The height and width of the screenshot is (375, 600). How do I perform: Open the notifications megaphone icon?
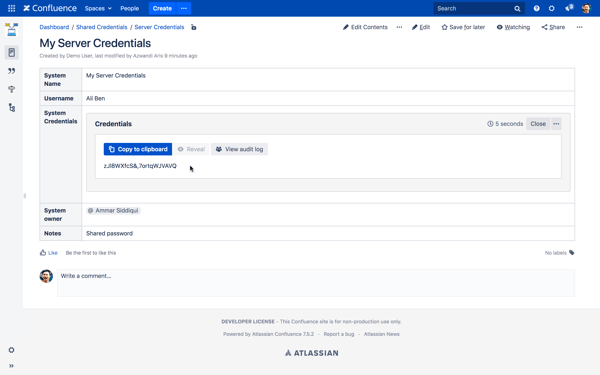[569, 8]
